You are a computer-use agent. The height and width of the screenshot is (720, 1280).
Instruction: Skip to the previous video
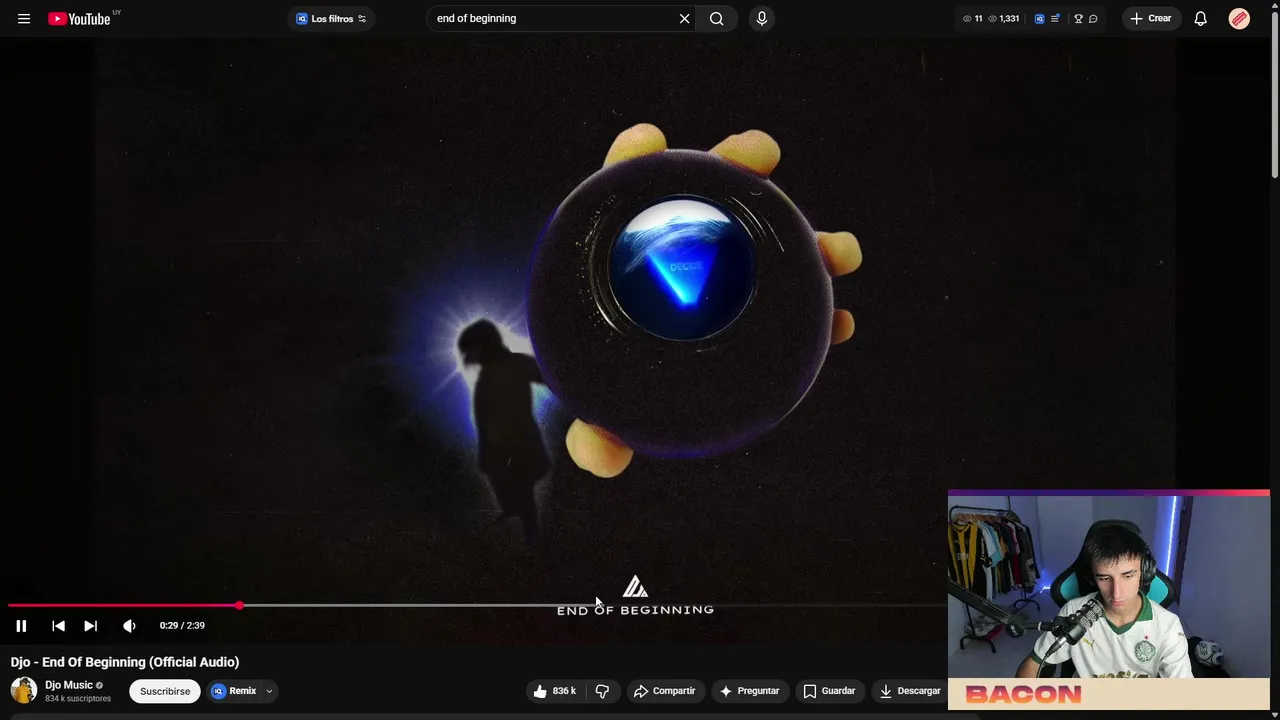click(x=58, y=626)
